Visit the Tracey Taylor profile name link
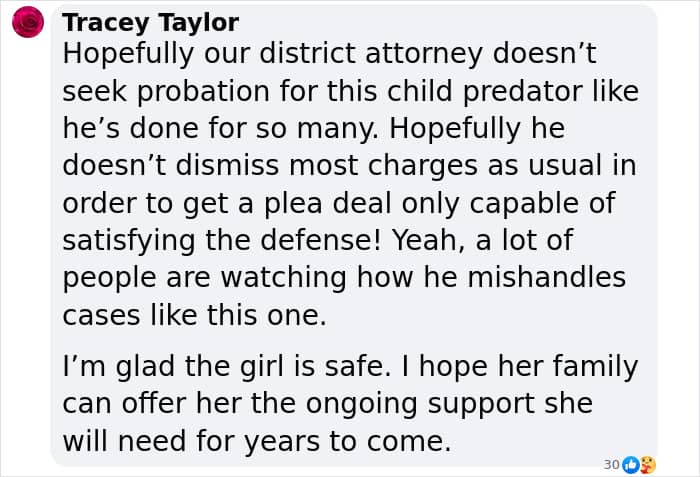The height and width of the screenshot is (477, 700). point(150,23)
